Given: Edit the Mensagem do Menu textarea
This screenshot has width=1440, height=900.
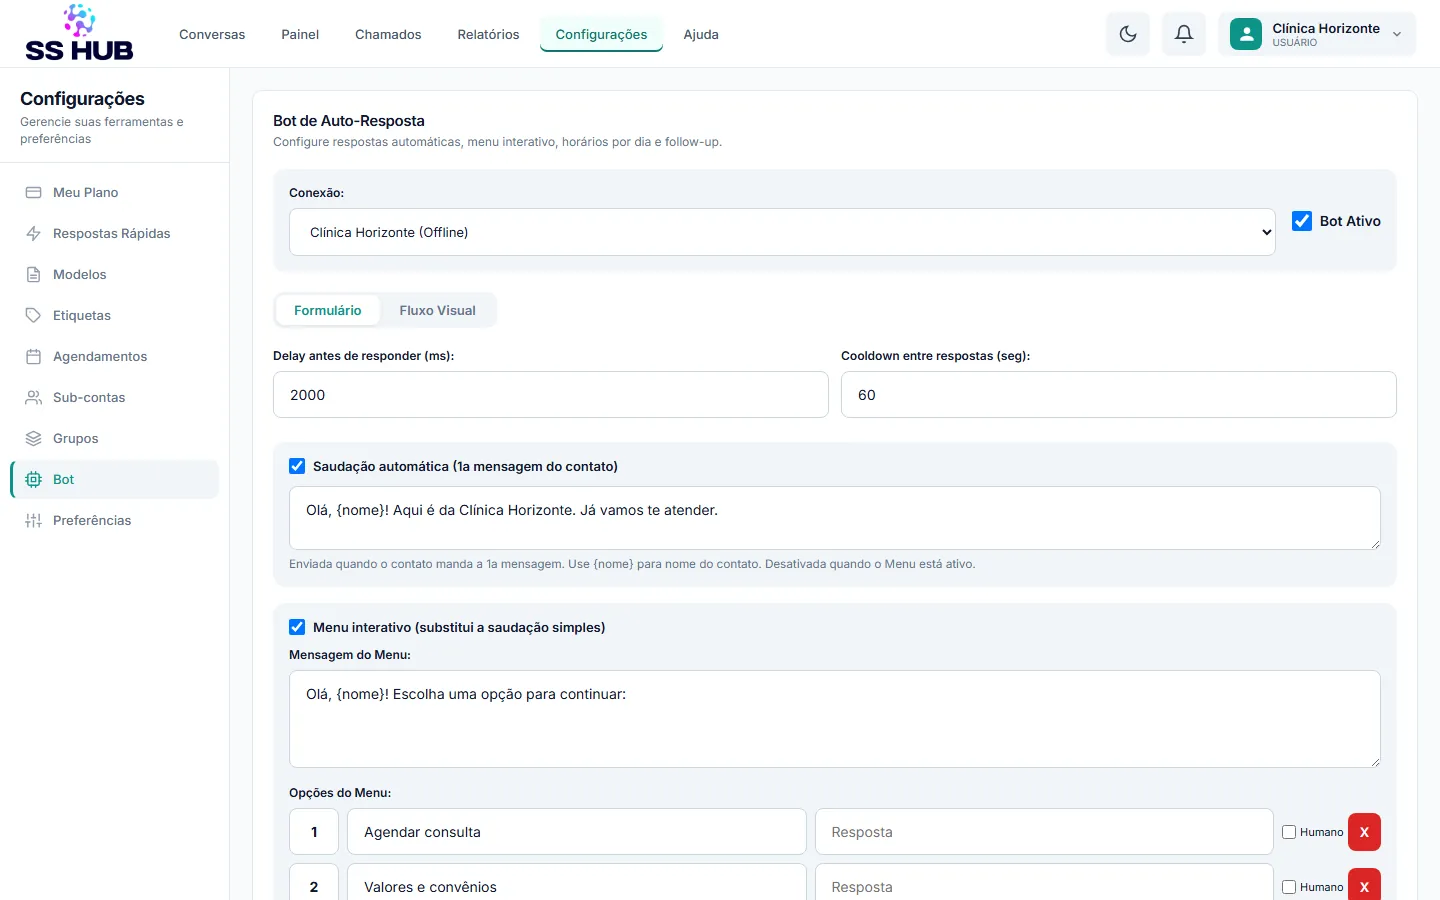Looking at the screenshot, I should (x=835, y=719).
